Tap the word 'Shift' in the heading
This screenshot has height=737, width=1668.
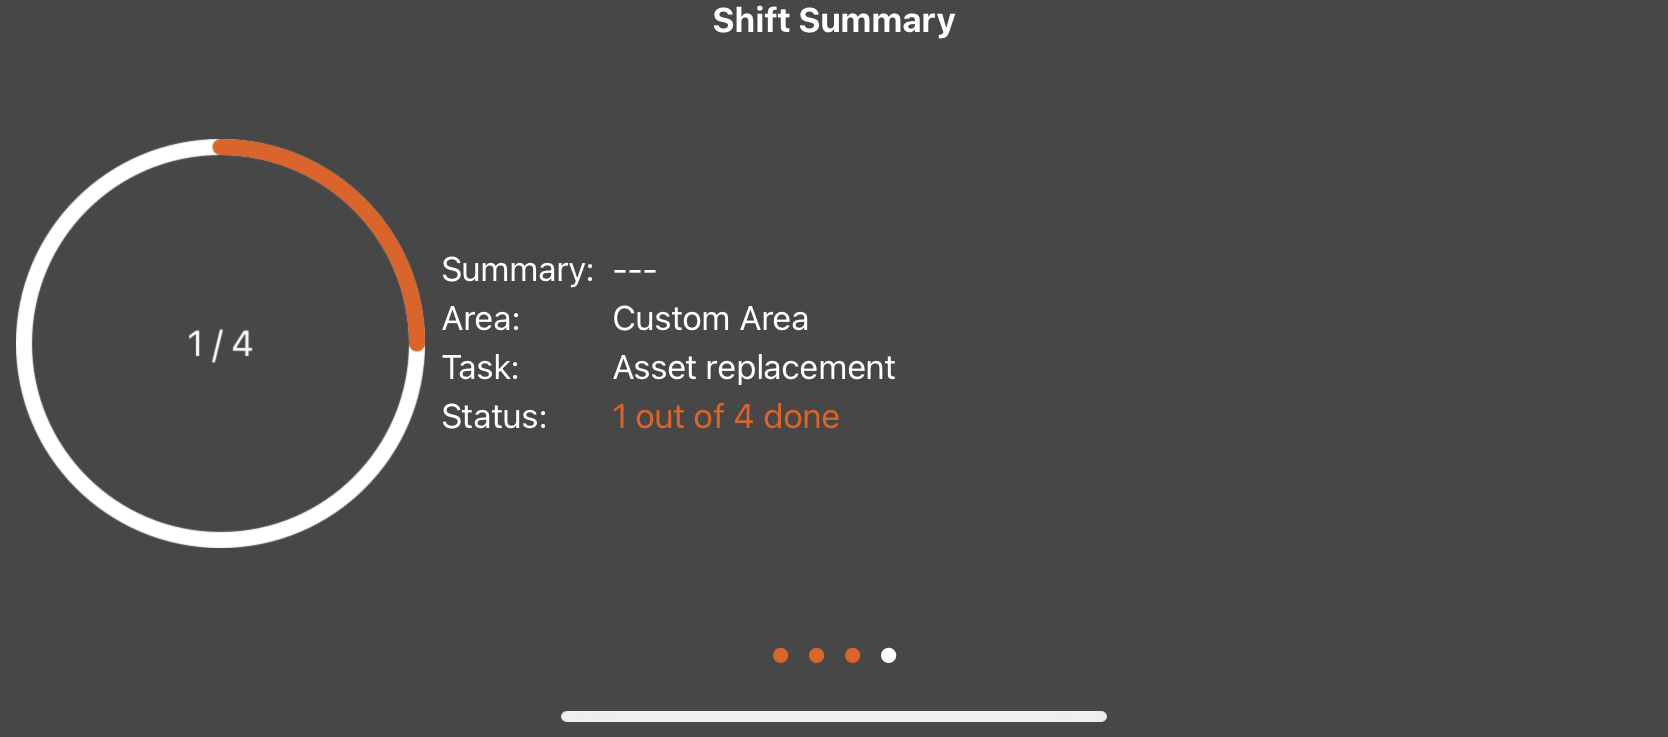coord(751,21)
